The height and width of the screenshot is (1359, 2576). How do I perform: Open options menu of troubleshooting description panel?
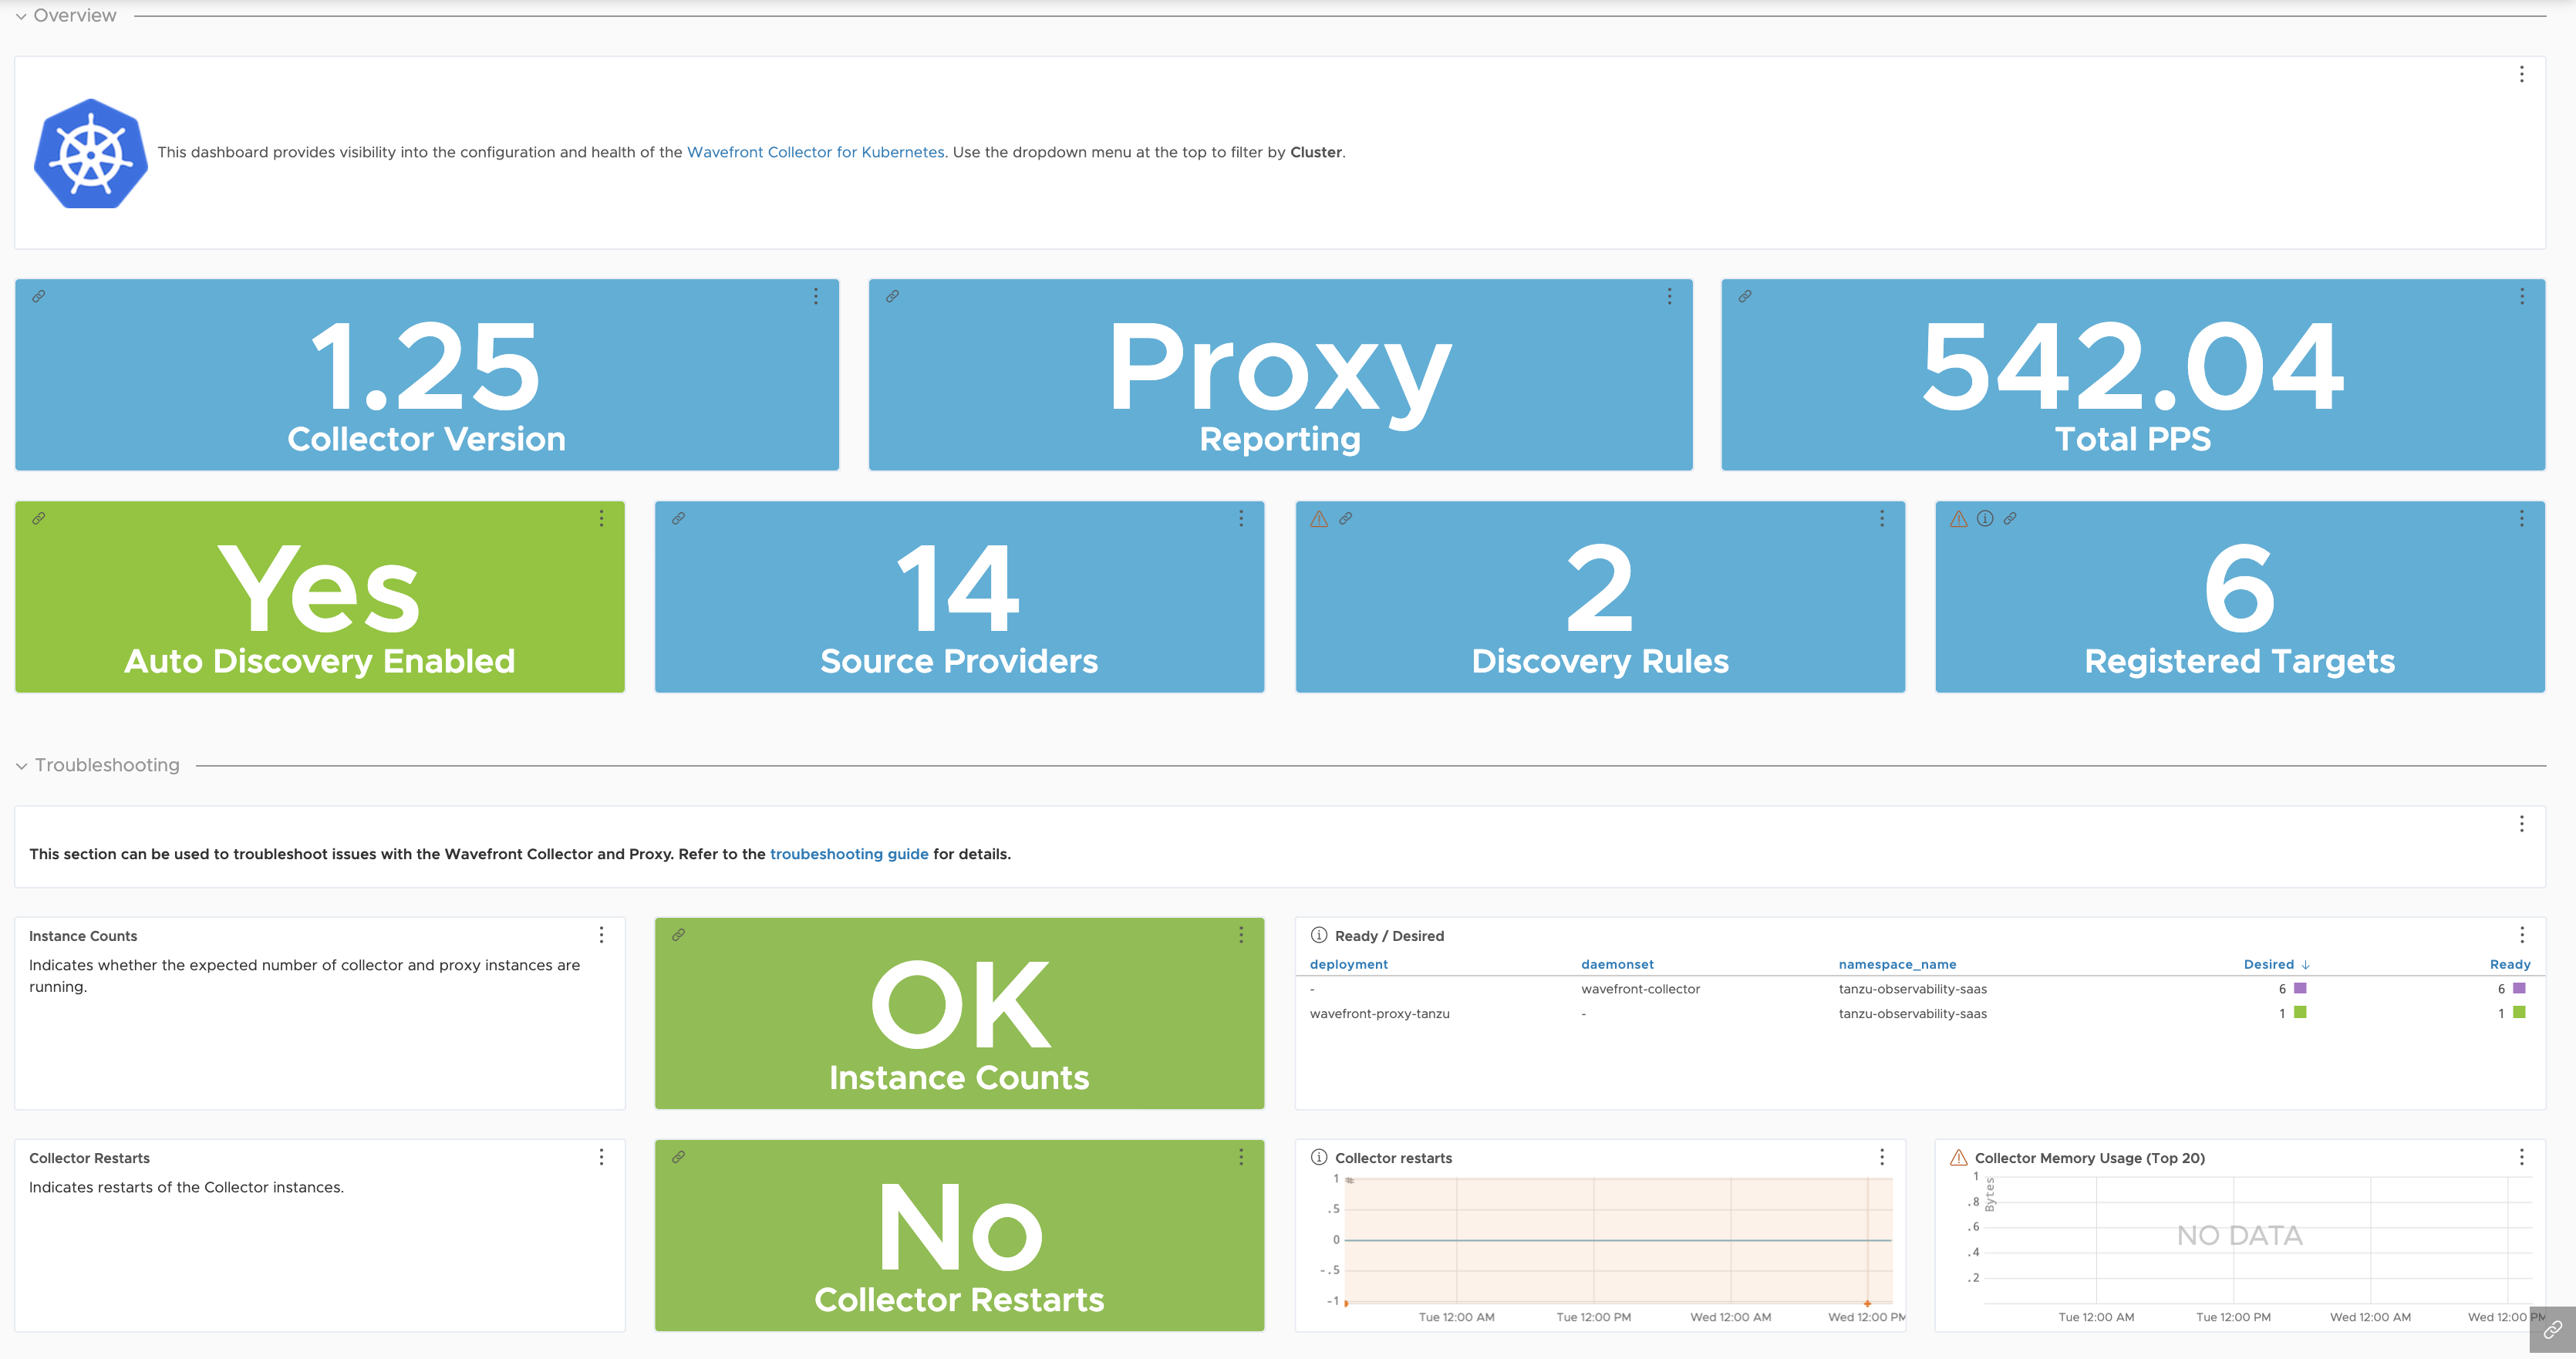click(2521, 823)
